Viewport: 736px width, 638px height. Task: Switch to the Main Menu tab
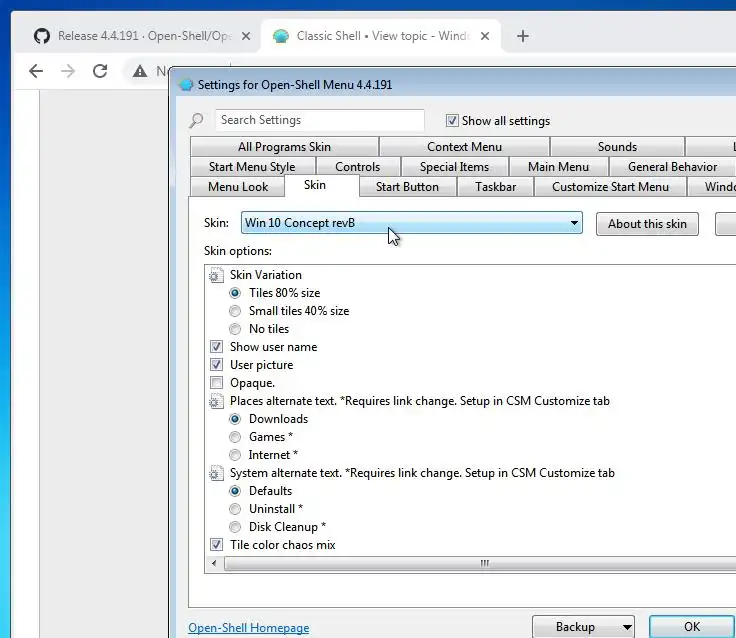(x=558, y=167)
